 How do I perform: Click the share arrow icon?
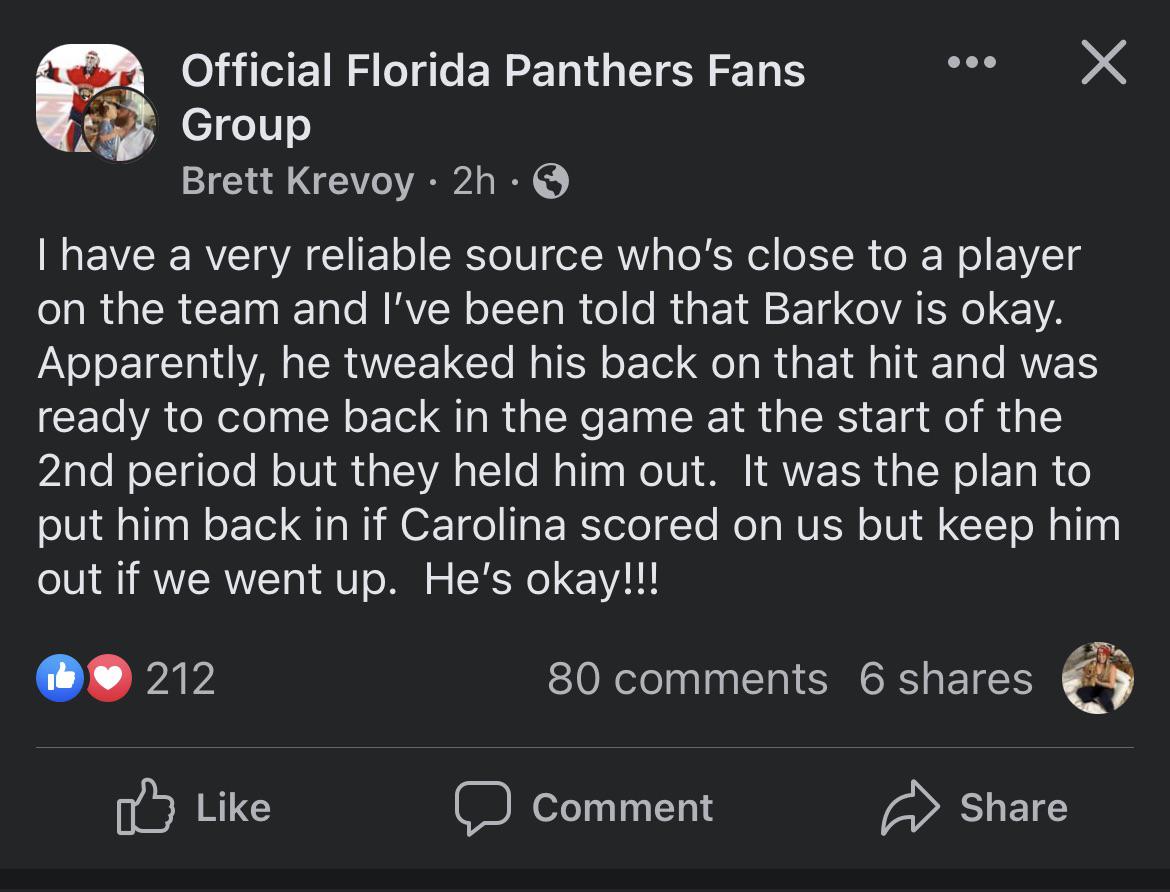[x=909, y=808]
